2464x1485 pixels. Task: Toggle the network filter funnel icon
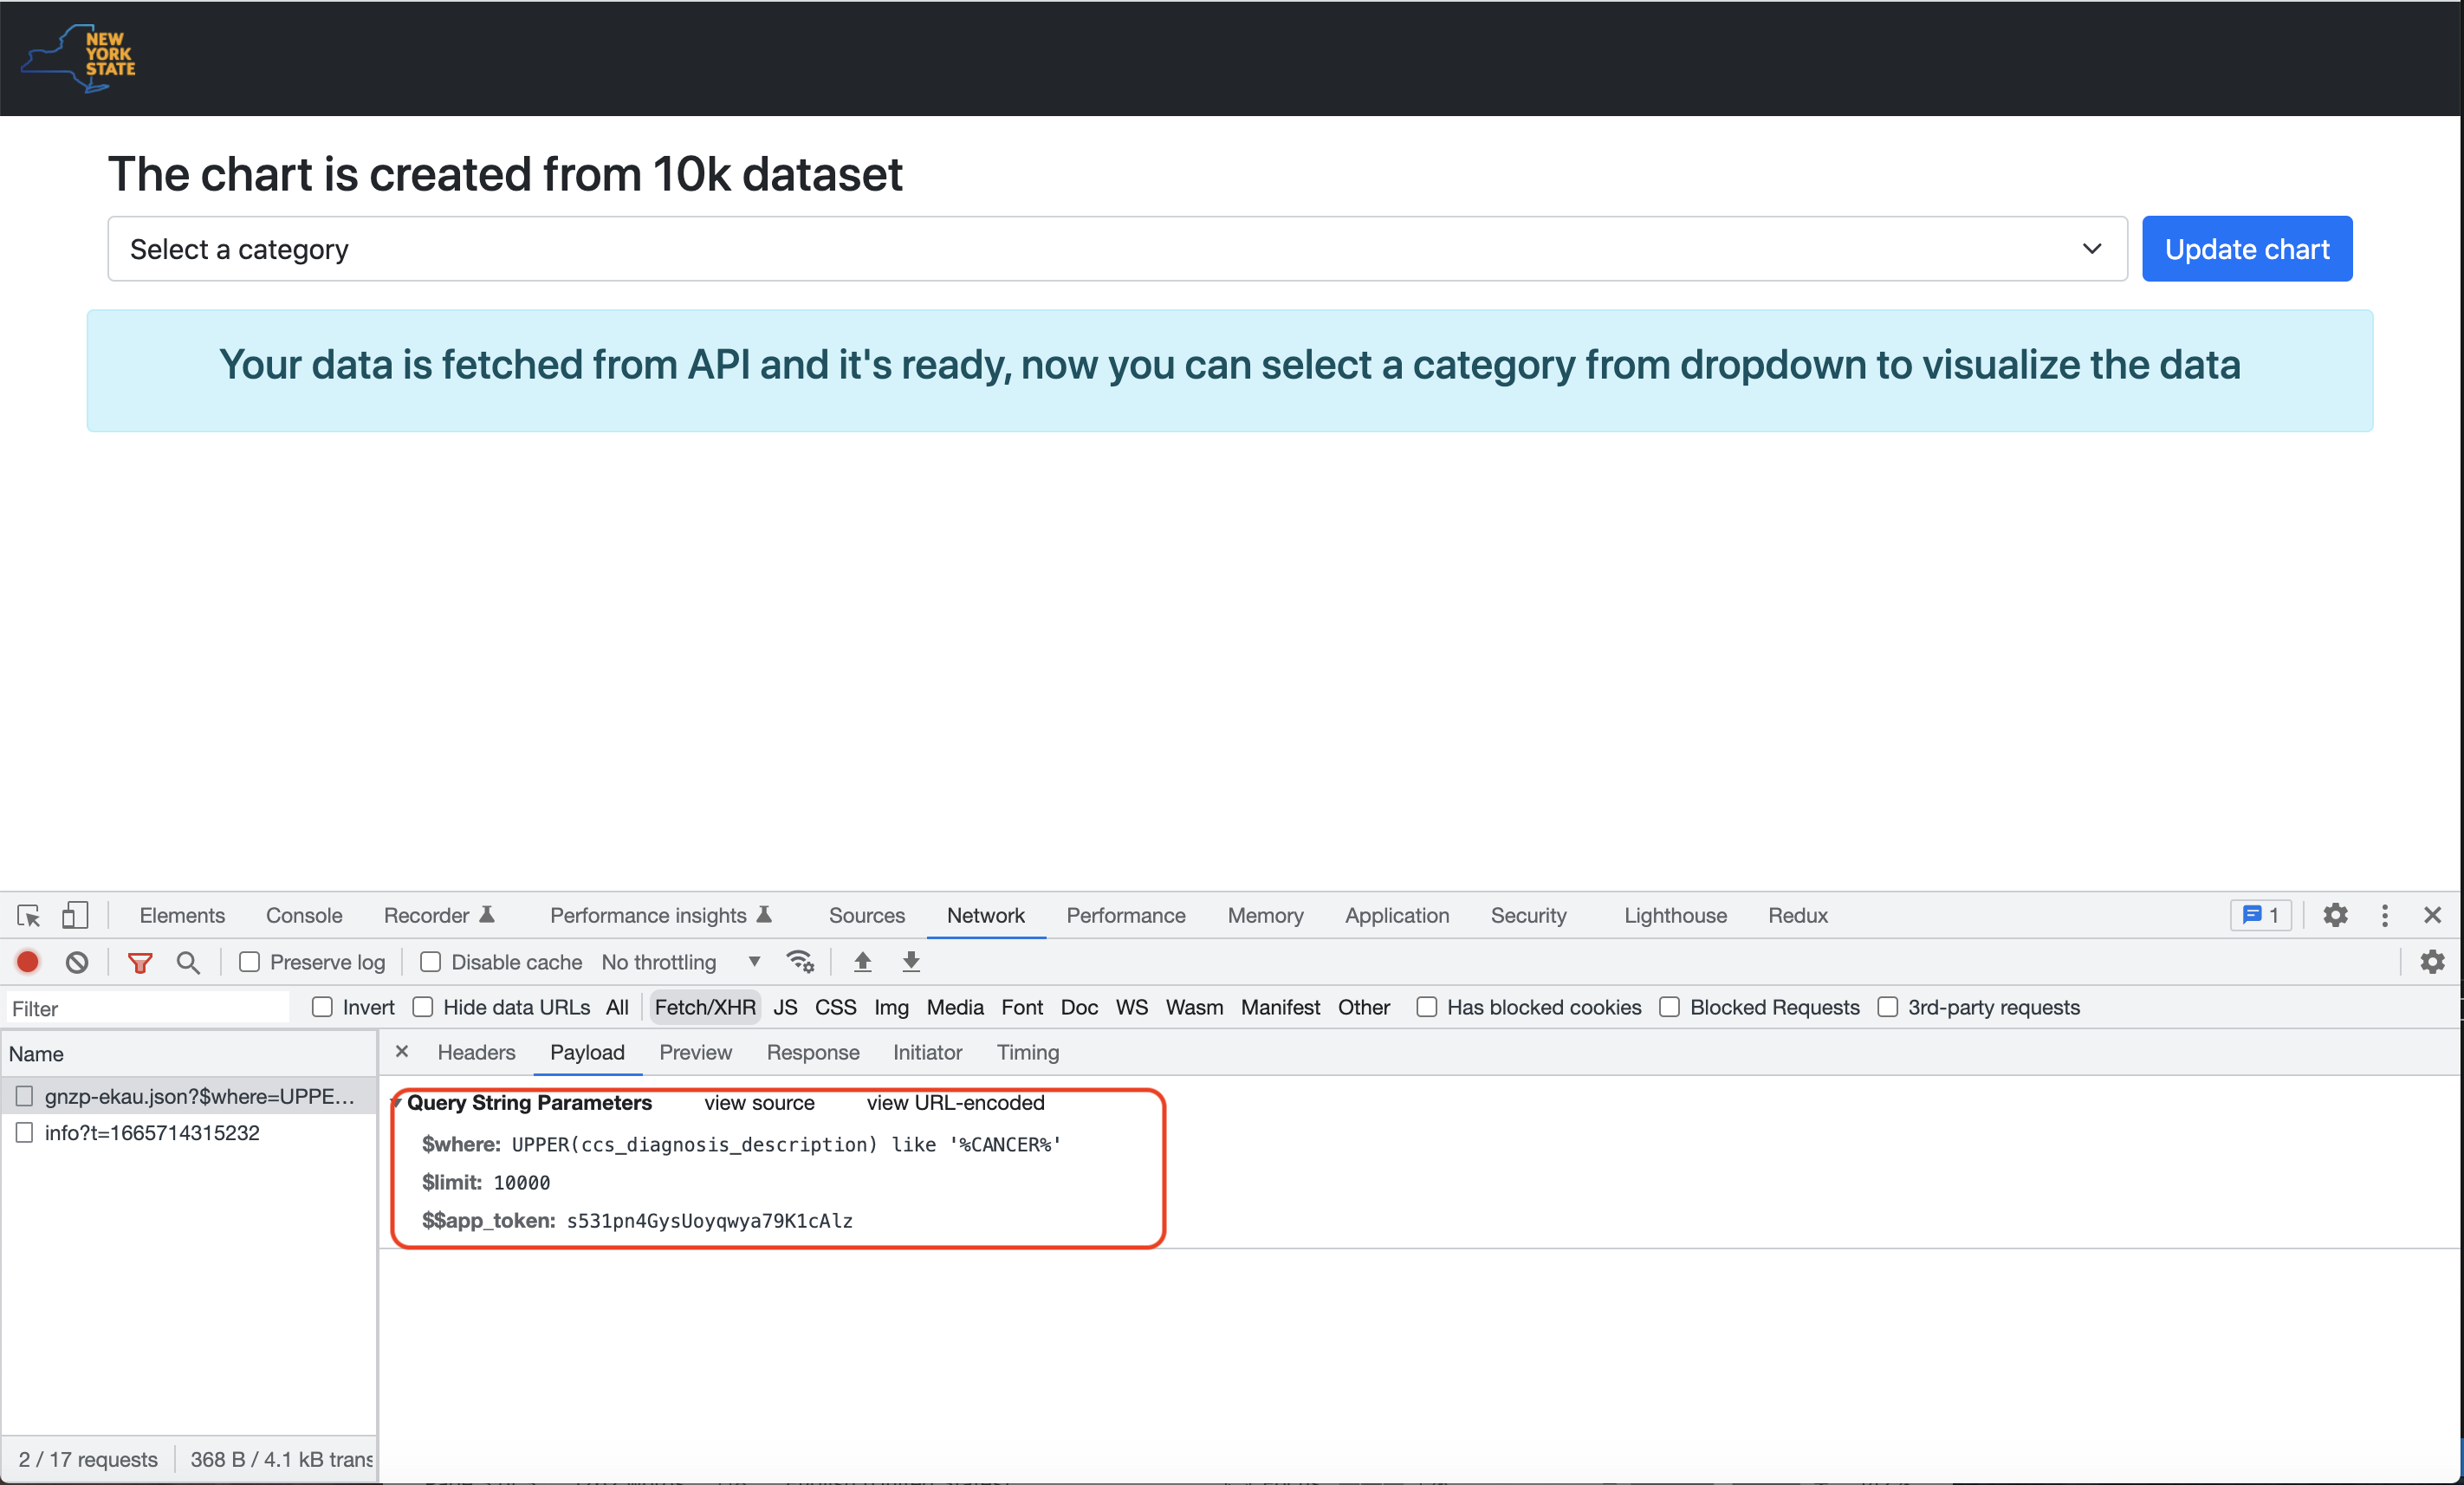click(x=140, y=962)
